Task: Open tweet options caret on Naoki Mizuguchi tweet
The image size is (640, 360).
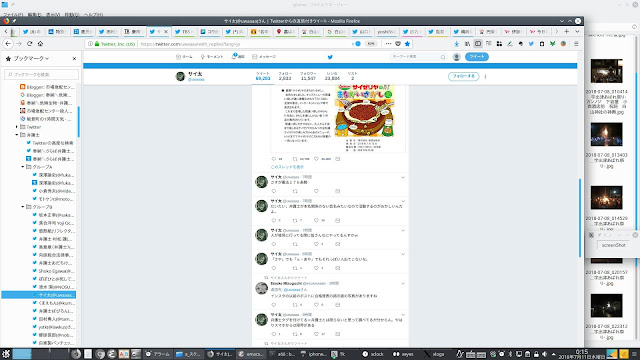Action: (x=403, y=283)
